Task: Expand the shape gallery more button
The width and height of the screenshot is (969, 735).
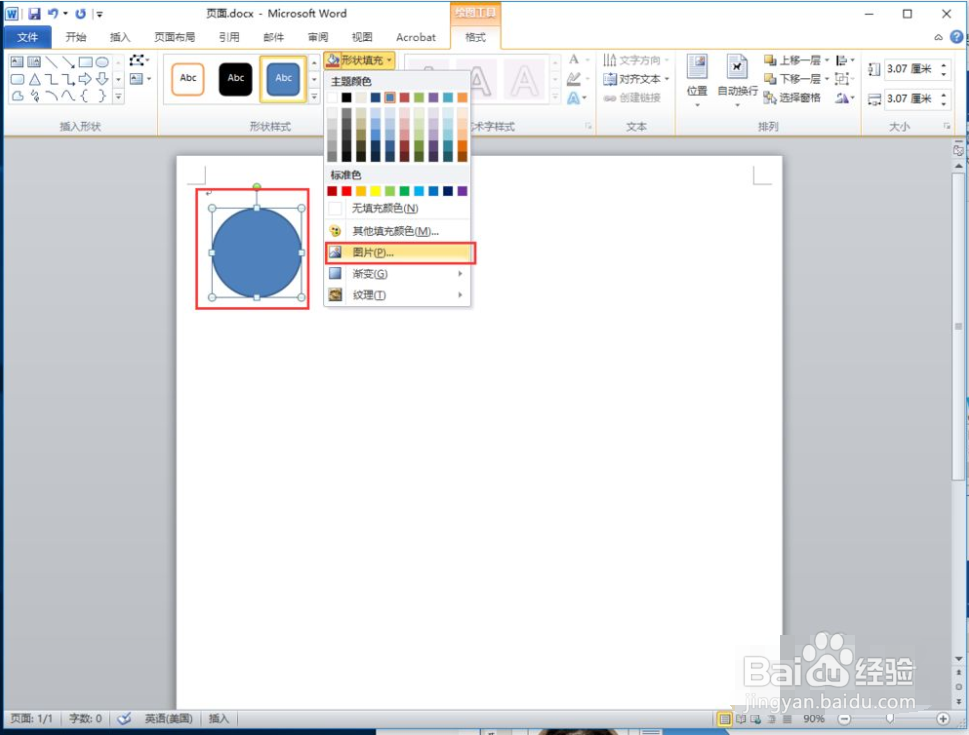Action: [118, 96]
